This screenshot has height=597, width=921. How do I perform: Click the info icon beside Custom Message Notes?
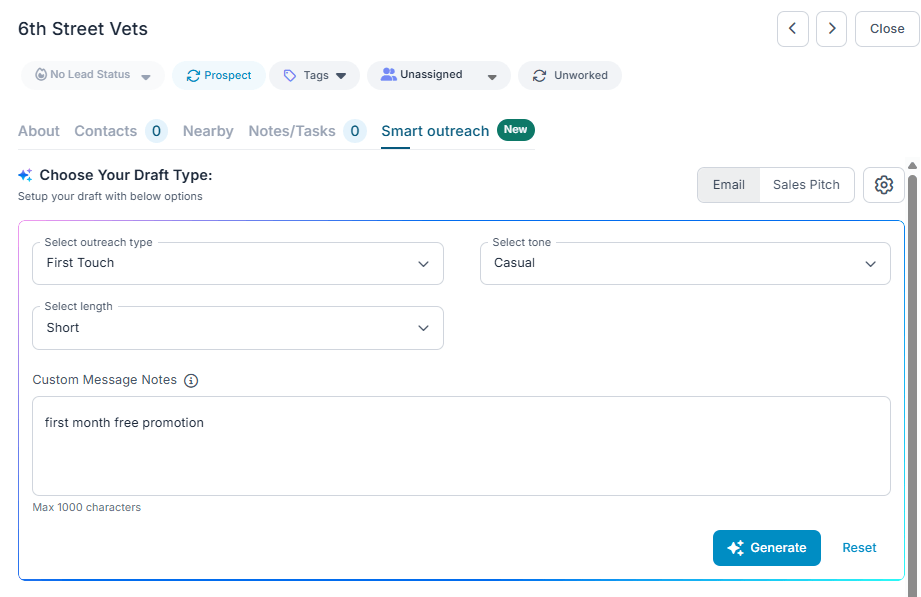pos(191,381)
